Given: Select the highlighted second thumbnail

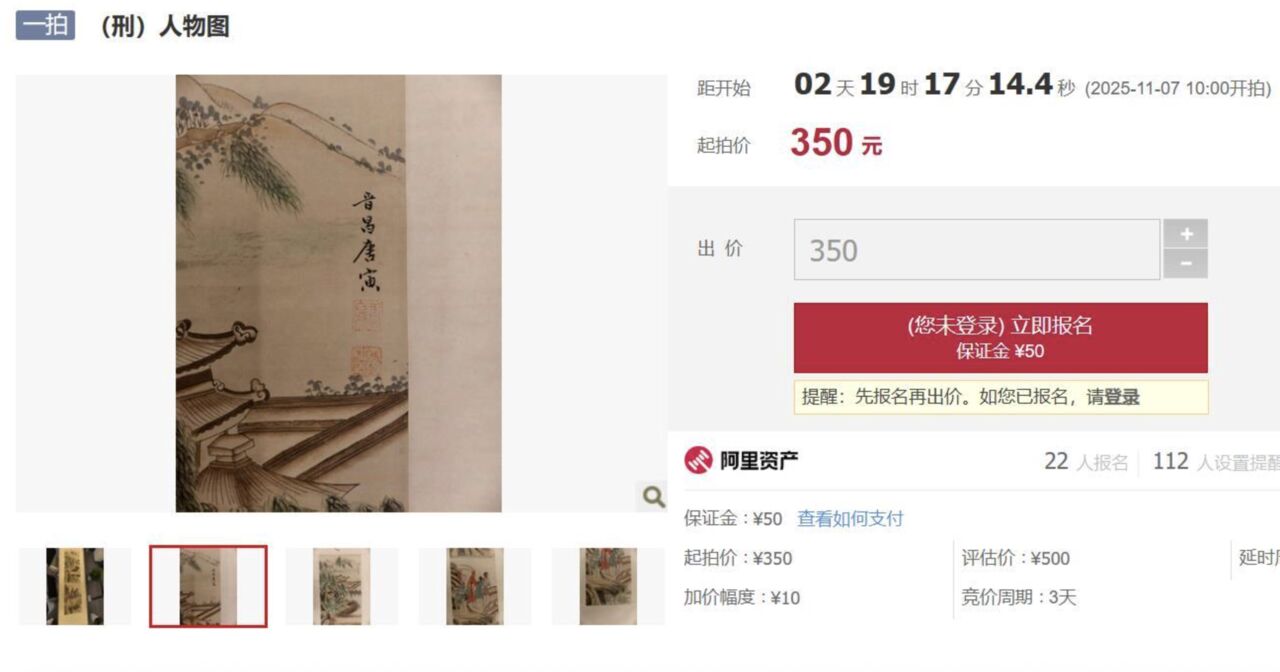Looking at the screenshot, I should point(208,586).
